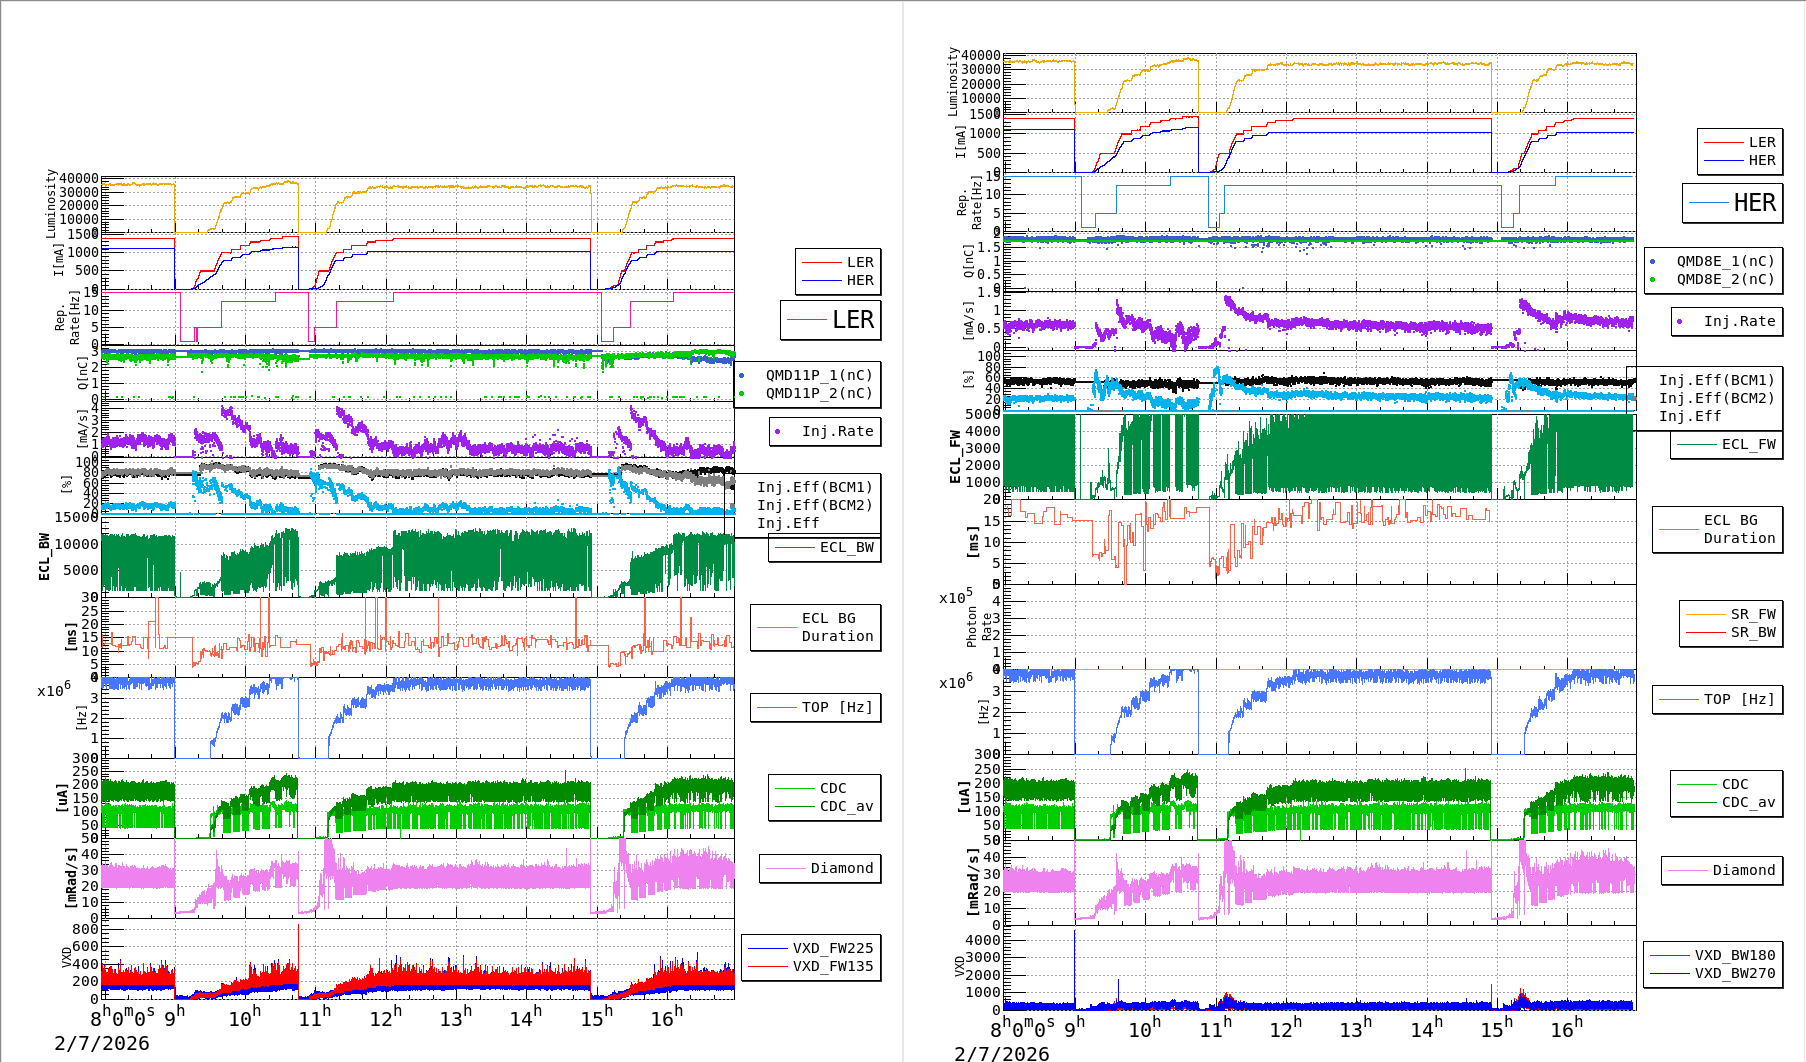Click the SR_FW legend entry
This screenshot has height=1062, width=1806.
[x=1752, y=614]
